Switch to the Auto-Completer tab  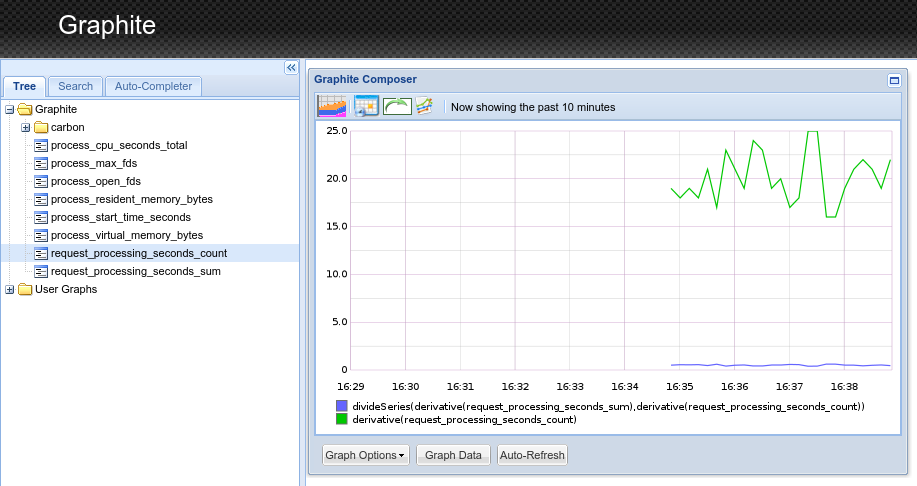tap(153, 87)
